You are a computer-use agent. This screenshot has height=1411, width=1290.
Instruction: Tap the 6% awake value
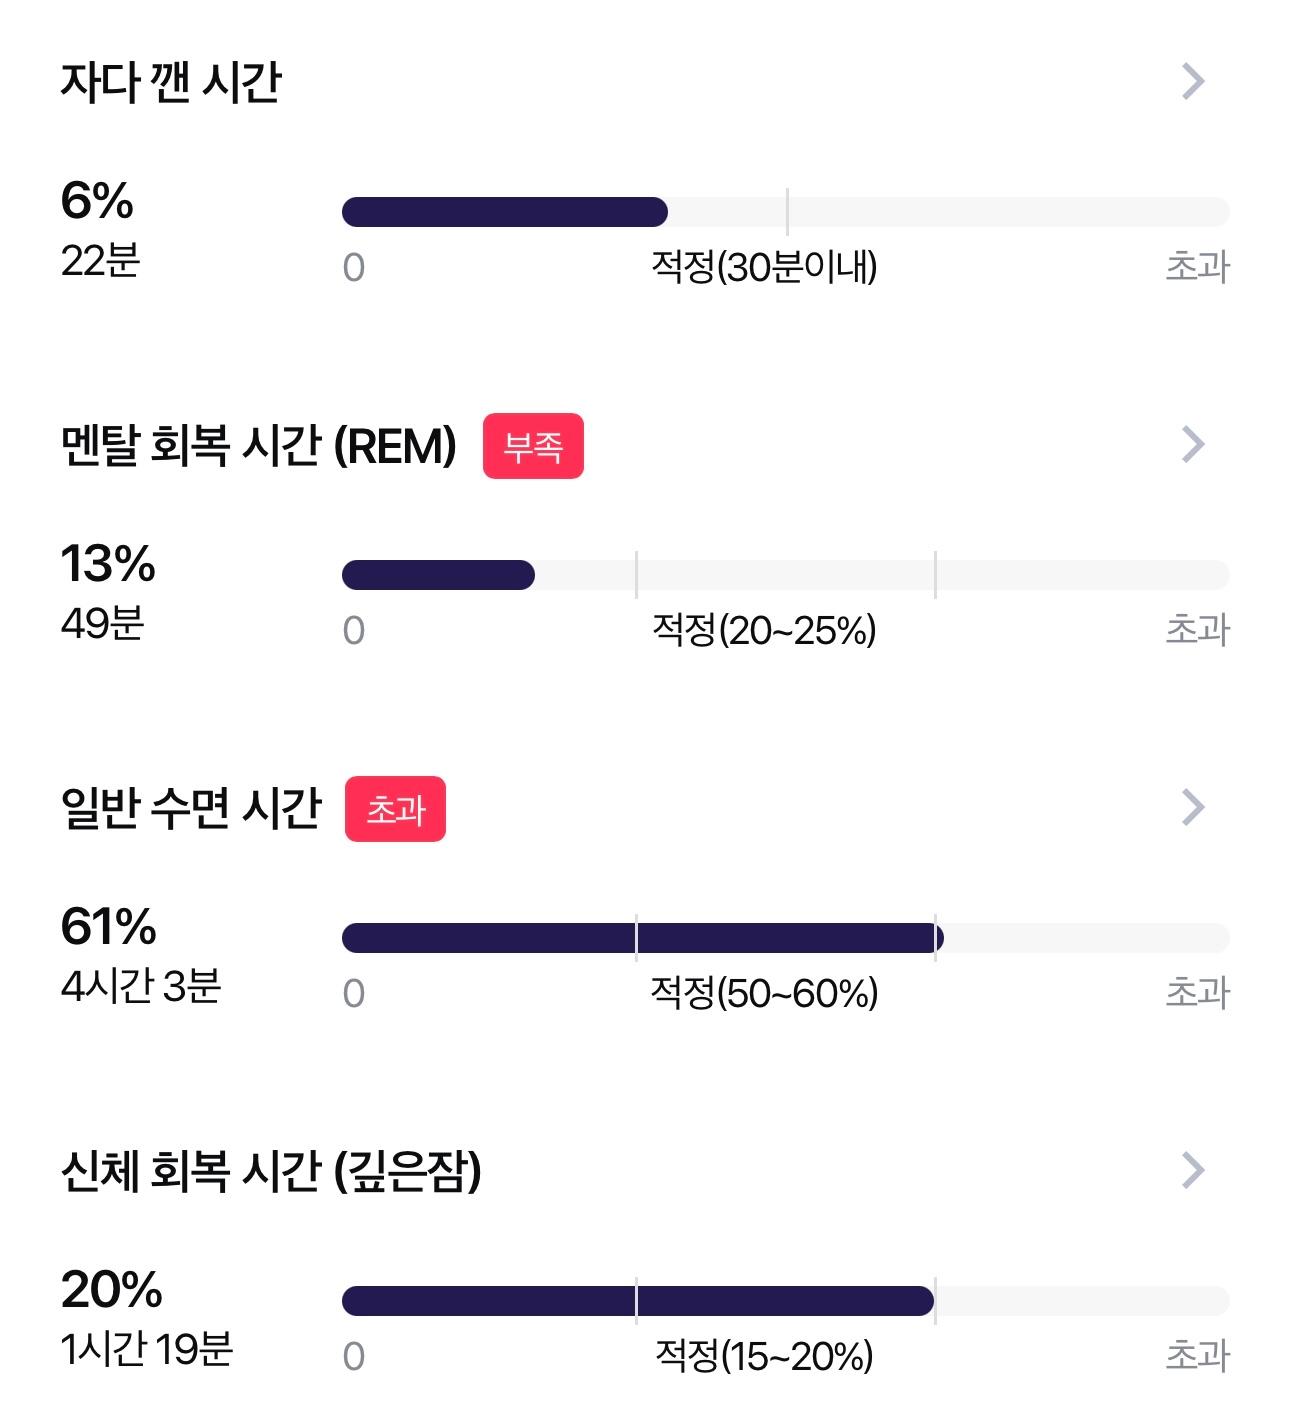click(97, 201)
